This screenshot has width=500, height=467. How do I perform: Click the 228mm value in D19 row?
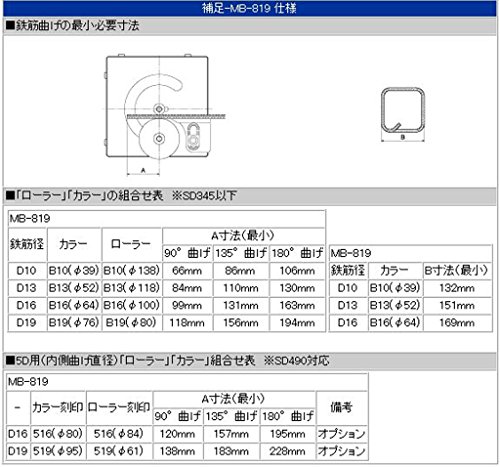point(287,451)
